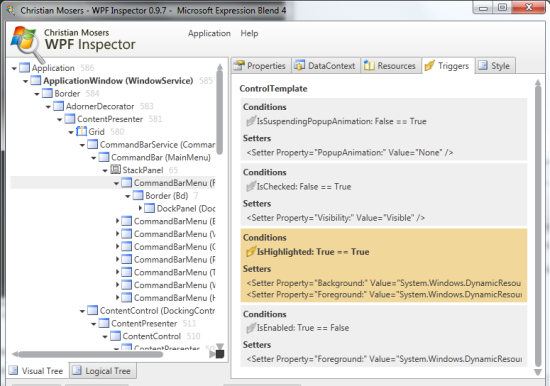Click the DataContext tab icon

(299, 65)
